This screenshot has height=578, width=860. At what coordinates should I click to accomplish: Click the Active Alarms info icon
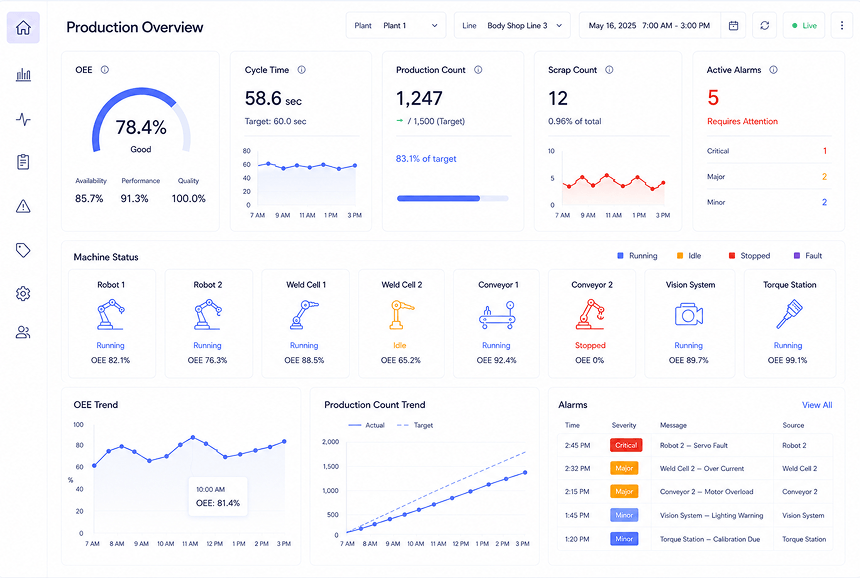[x=773, y=70]
